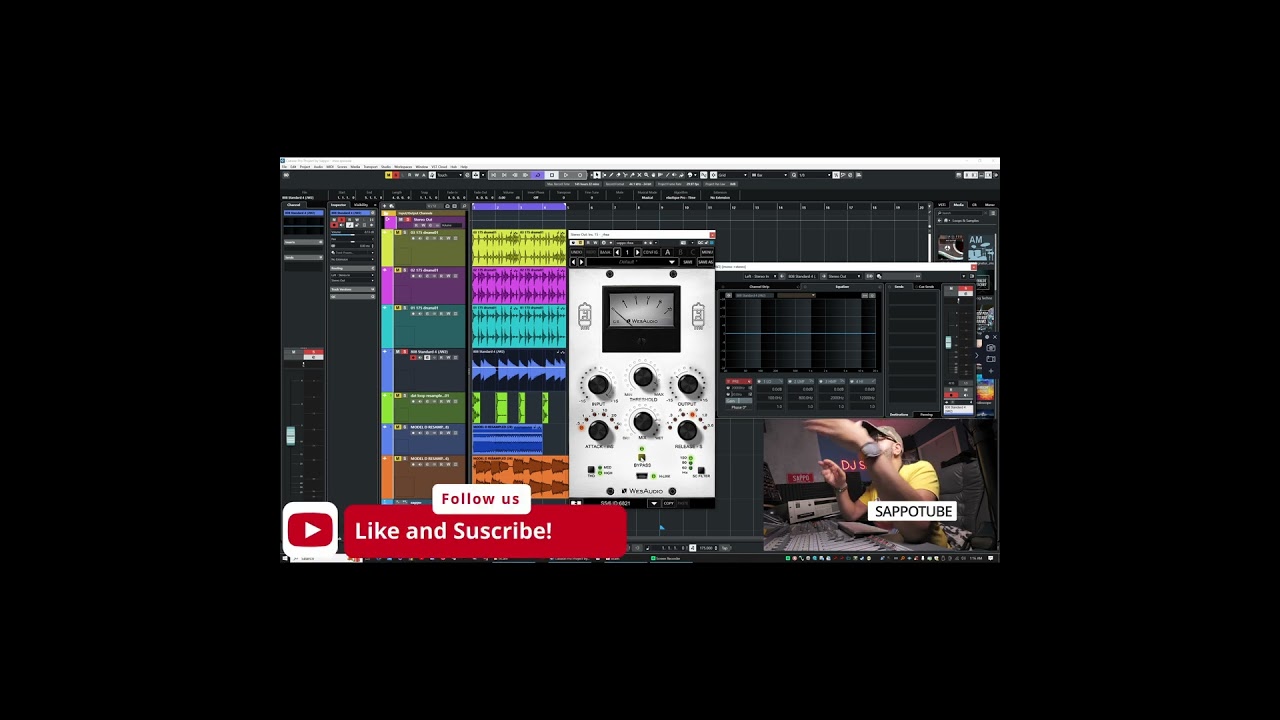Mute the 01 175 drums cyan track
The image size is (1280, 720).
[x=398, y=308]
